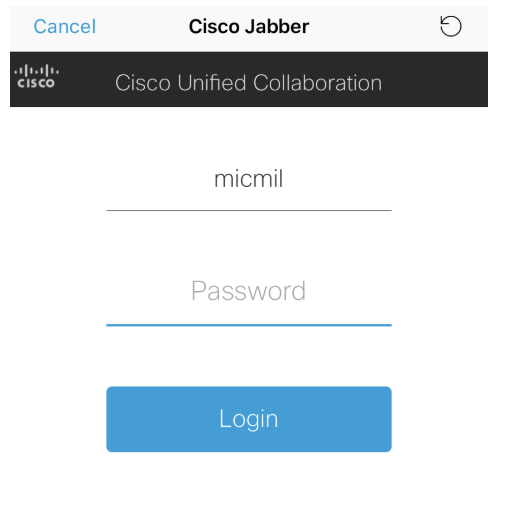
Task: Click the Cisco Unified Collaboration heading
Action: 249,83
